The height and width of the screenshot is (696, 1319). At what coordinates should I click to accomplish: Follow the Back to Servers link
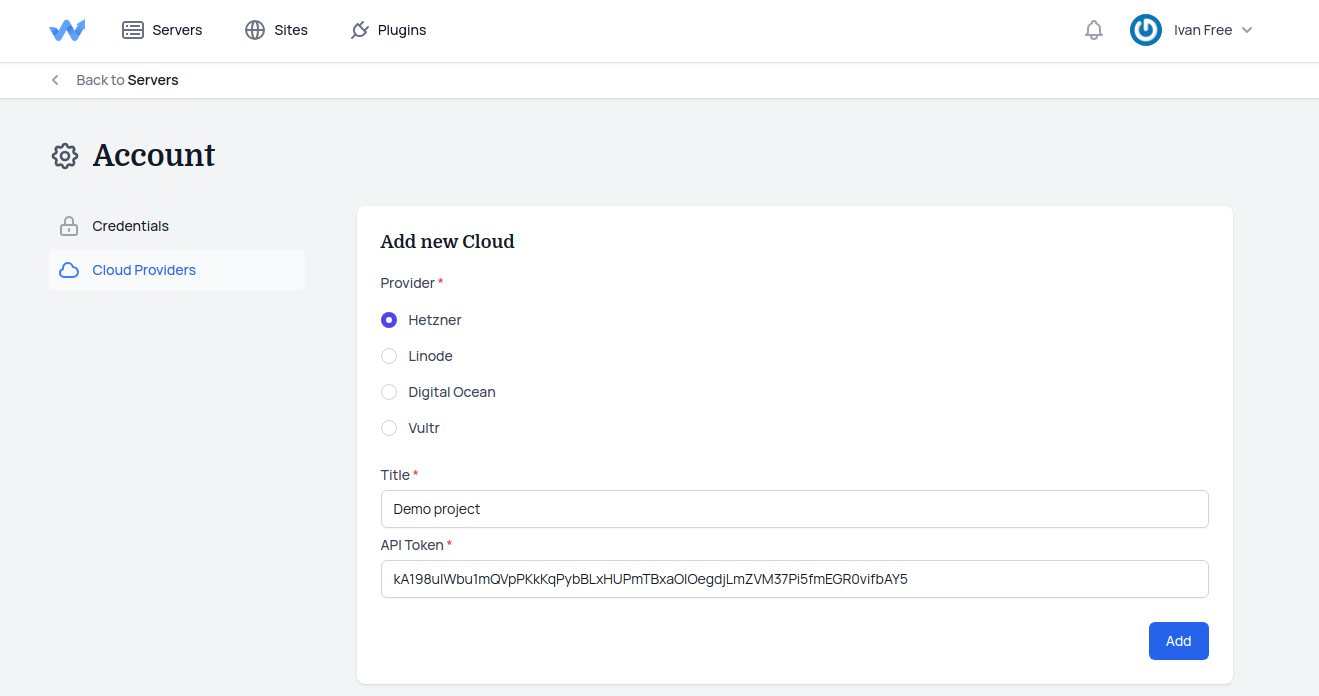coord(127,80)
